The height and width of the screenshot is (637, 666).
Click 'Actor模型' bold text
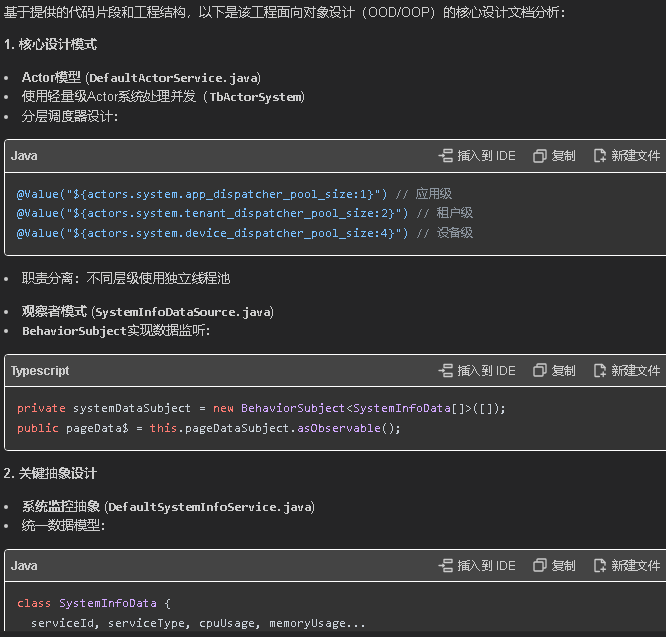[51, 78]
